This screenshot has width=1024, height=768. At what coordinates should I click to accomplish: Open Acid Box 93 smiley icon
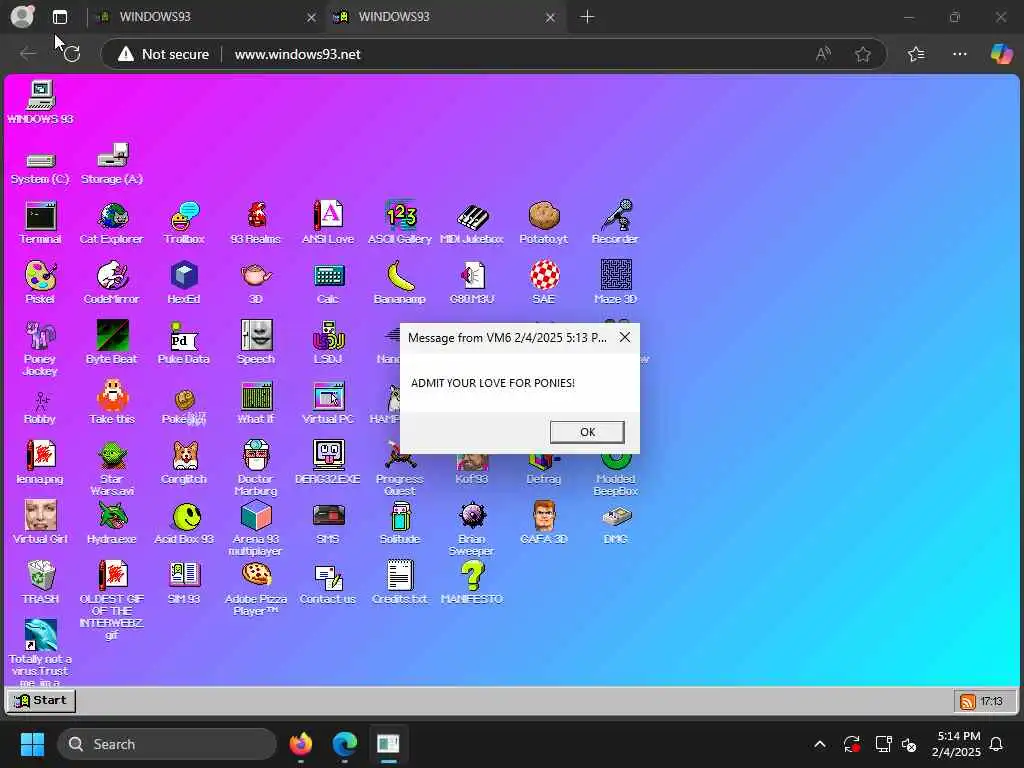coord(184,522)
